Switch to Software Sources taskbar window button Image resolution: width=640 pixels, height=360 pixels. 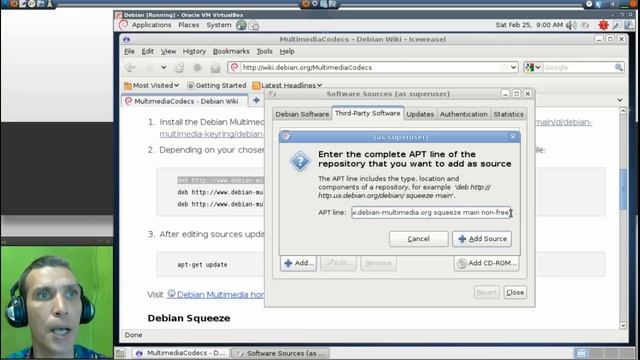[x=280, y=353]
